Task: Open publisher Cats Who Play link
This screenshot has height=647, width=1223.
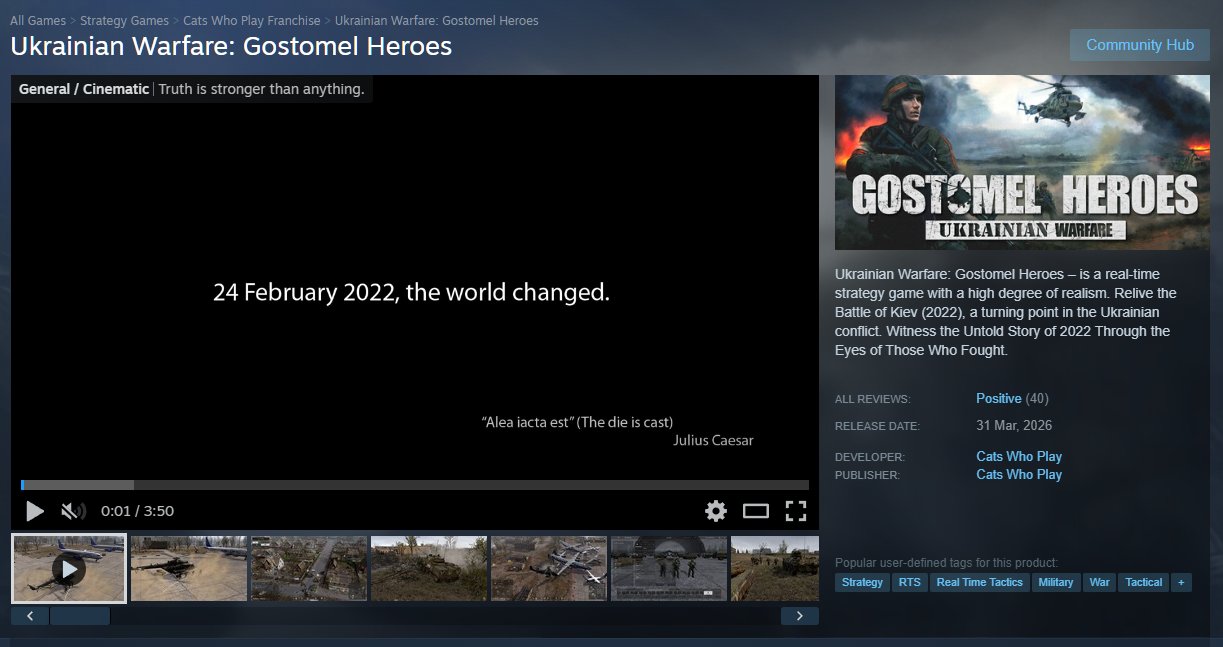Action: [1019, 474]
